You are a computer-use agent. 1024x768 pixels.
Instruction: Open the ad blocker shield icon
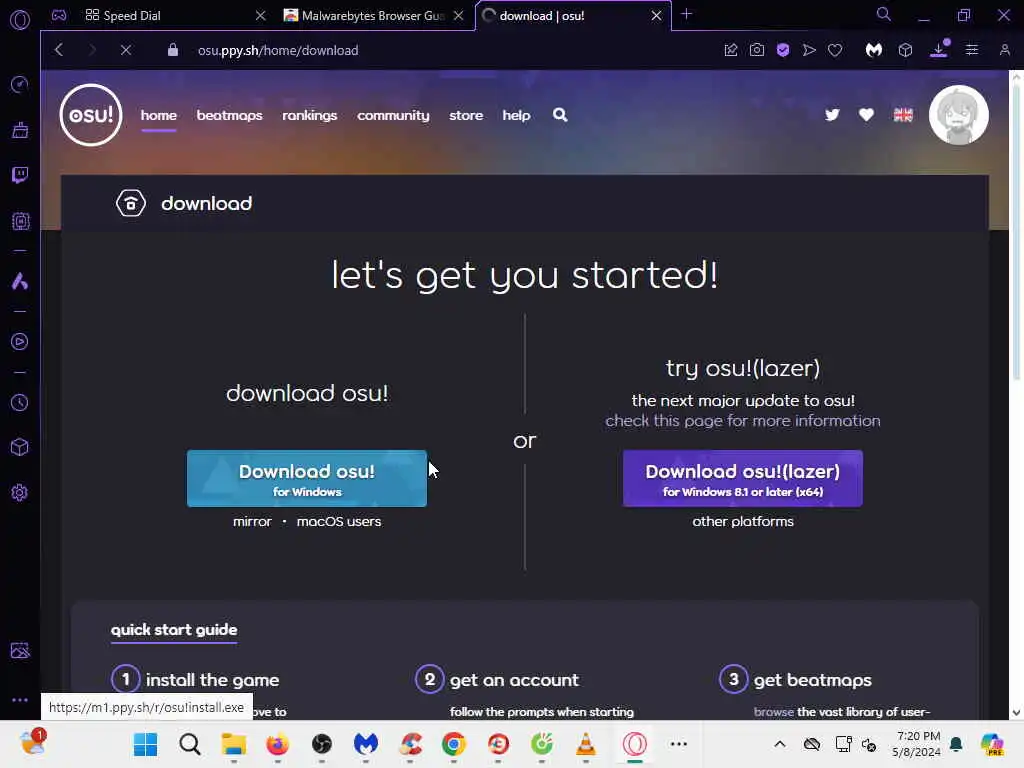pos(783,50)
